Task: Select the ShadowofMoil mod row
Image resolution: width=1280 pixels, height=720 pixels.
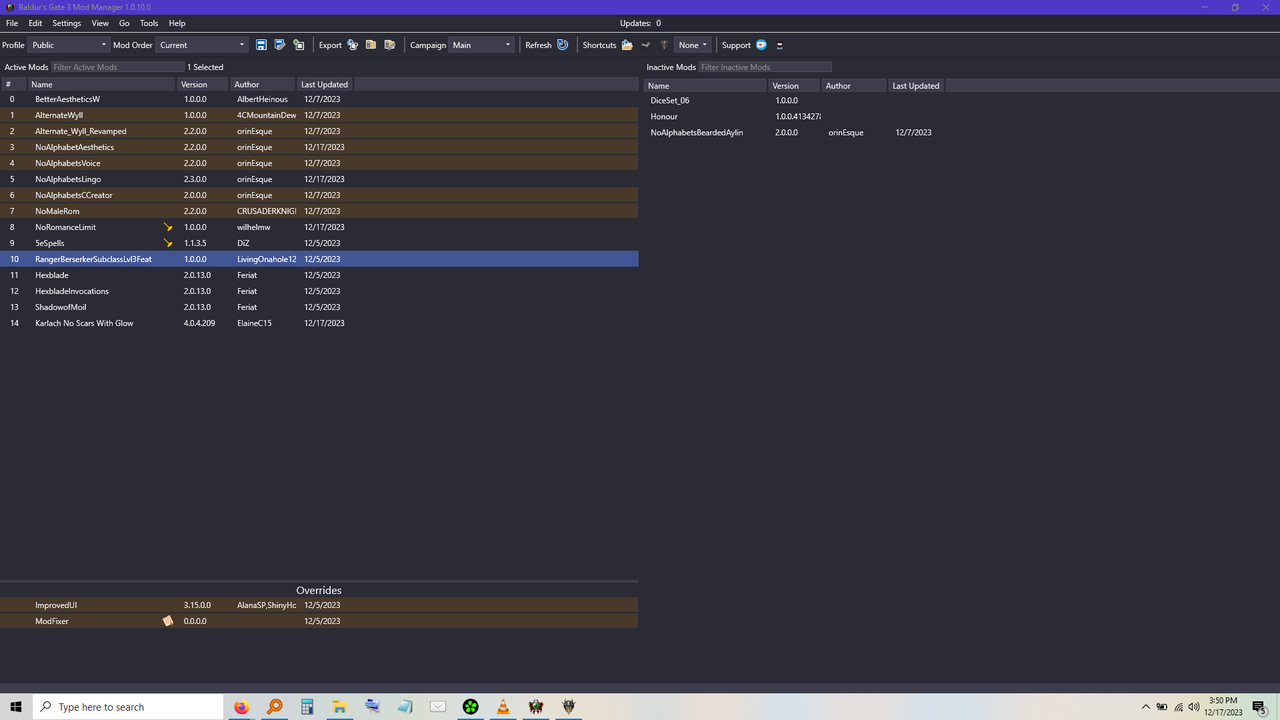Action: point(319,307)
